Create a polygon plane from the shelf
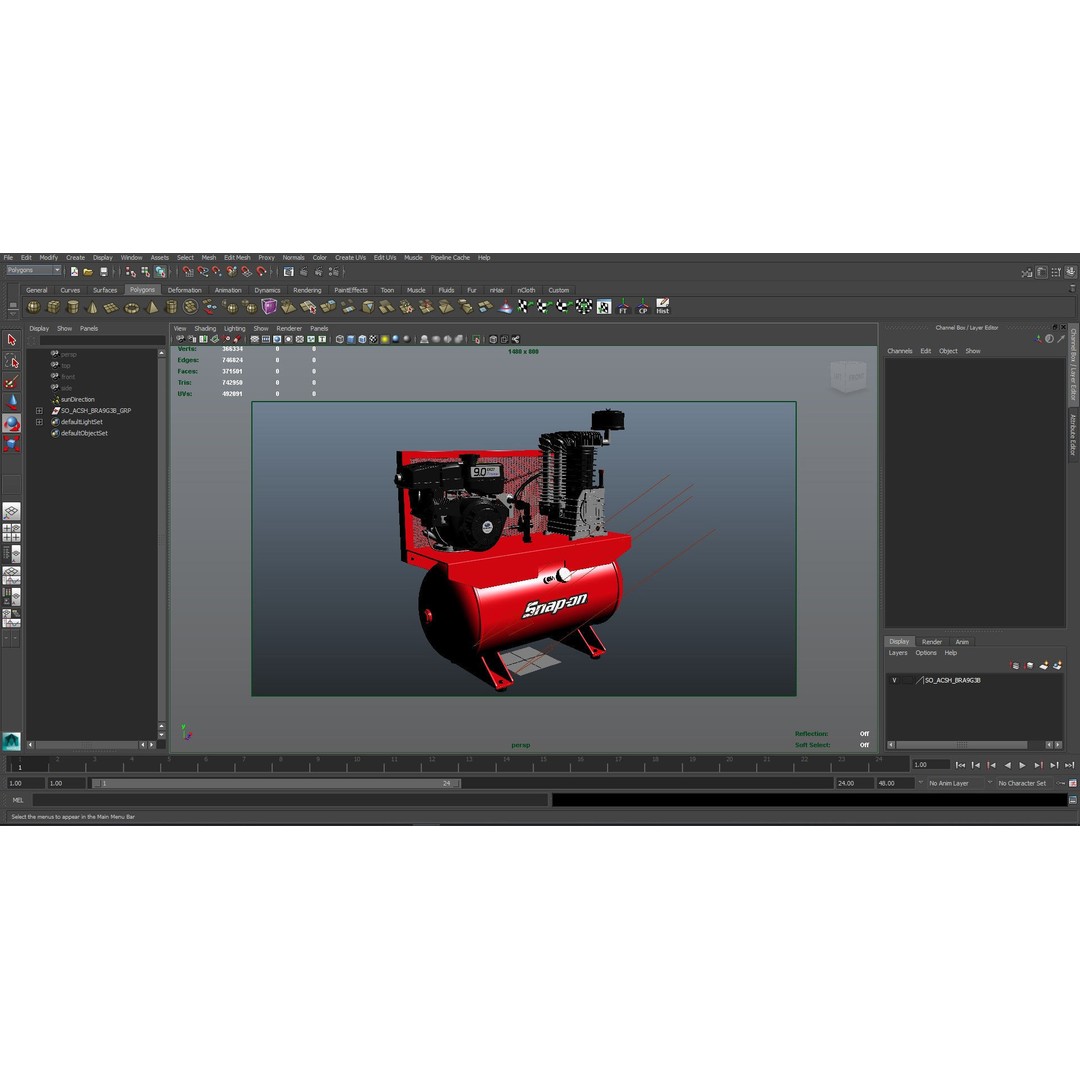This screenshot has width=1080, height=1080. click(111, 307)
